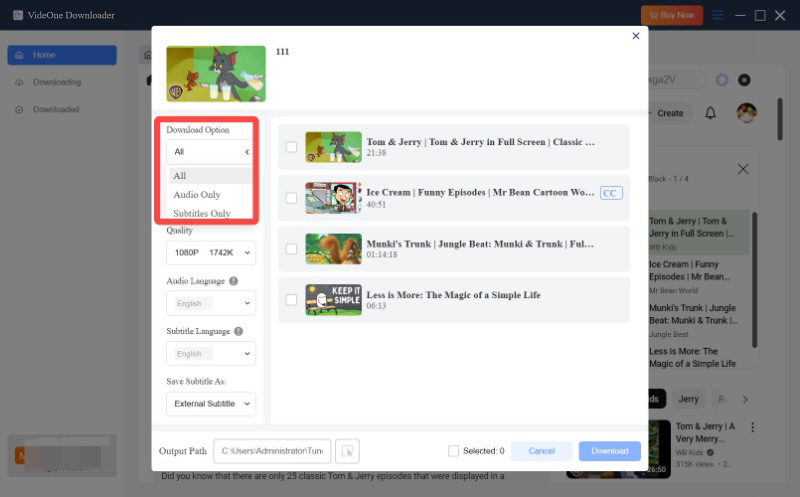Click the CC subtitle badge on Ice Cream video
The width and height of the screenshot is (800, 497).
[610, 193]
